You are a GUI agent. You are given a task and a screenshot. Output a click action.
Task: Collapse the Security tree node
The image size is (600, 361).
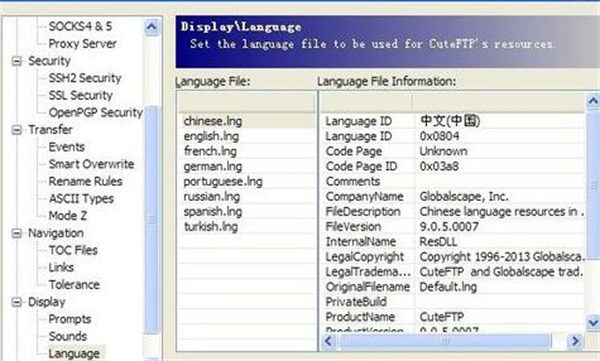click(16, 61)
